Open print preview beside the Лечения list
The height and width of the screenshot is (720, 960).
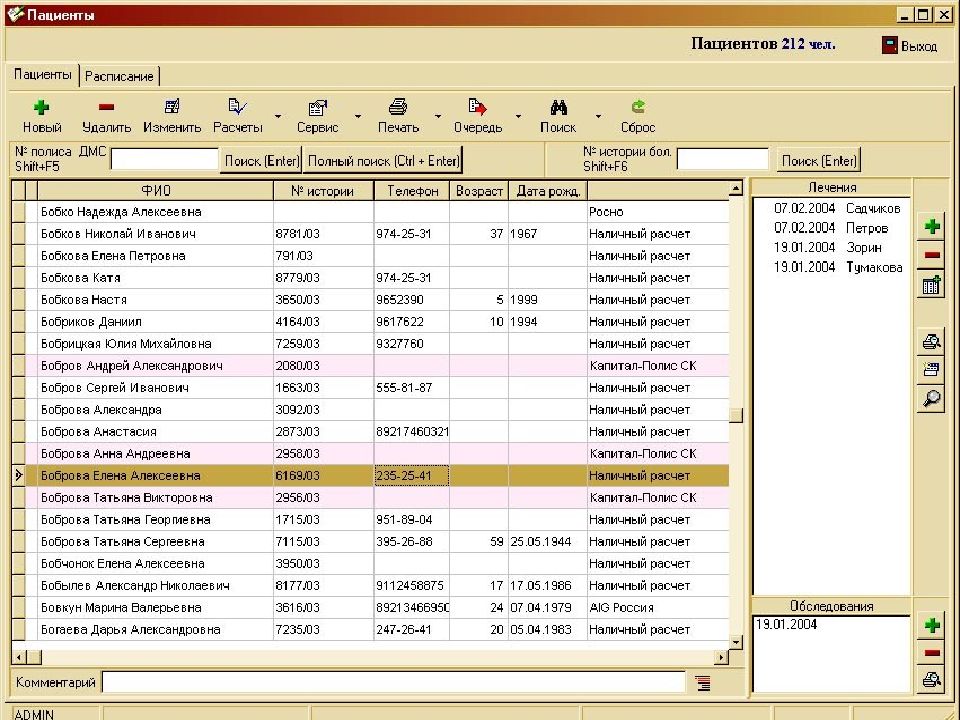click(932, 342)
